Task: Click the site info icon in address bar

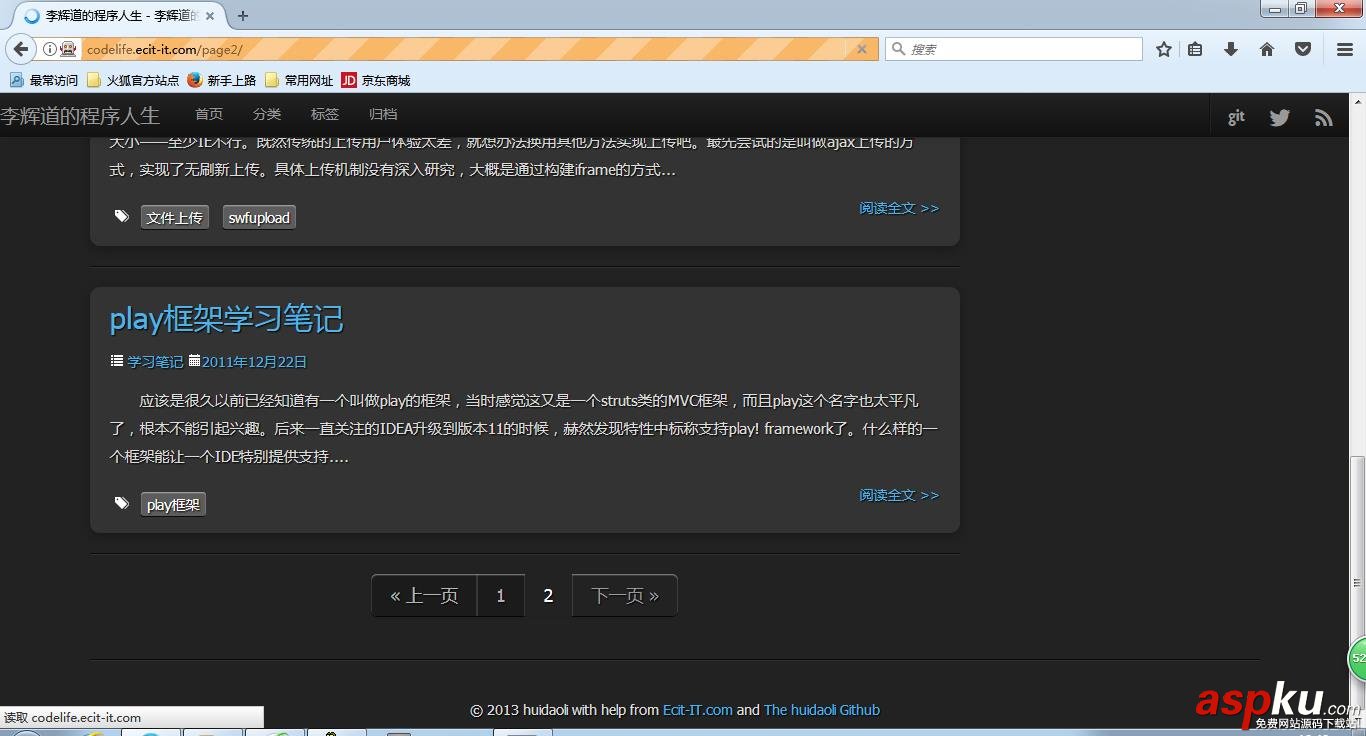Action: point(48,48)
